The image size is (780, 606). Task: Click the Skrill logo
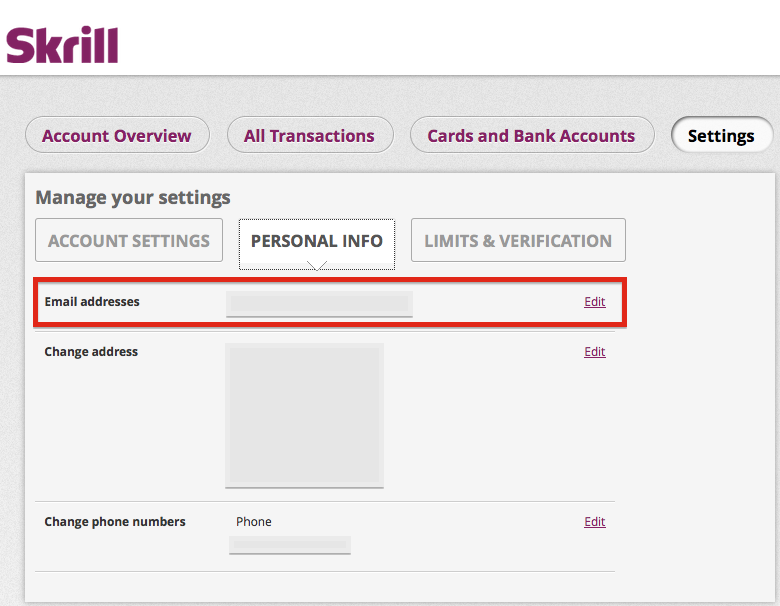[x=62, y=45]
